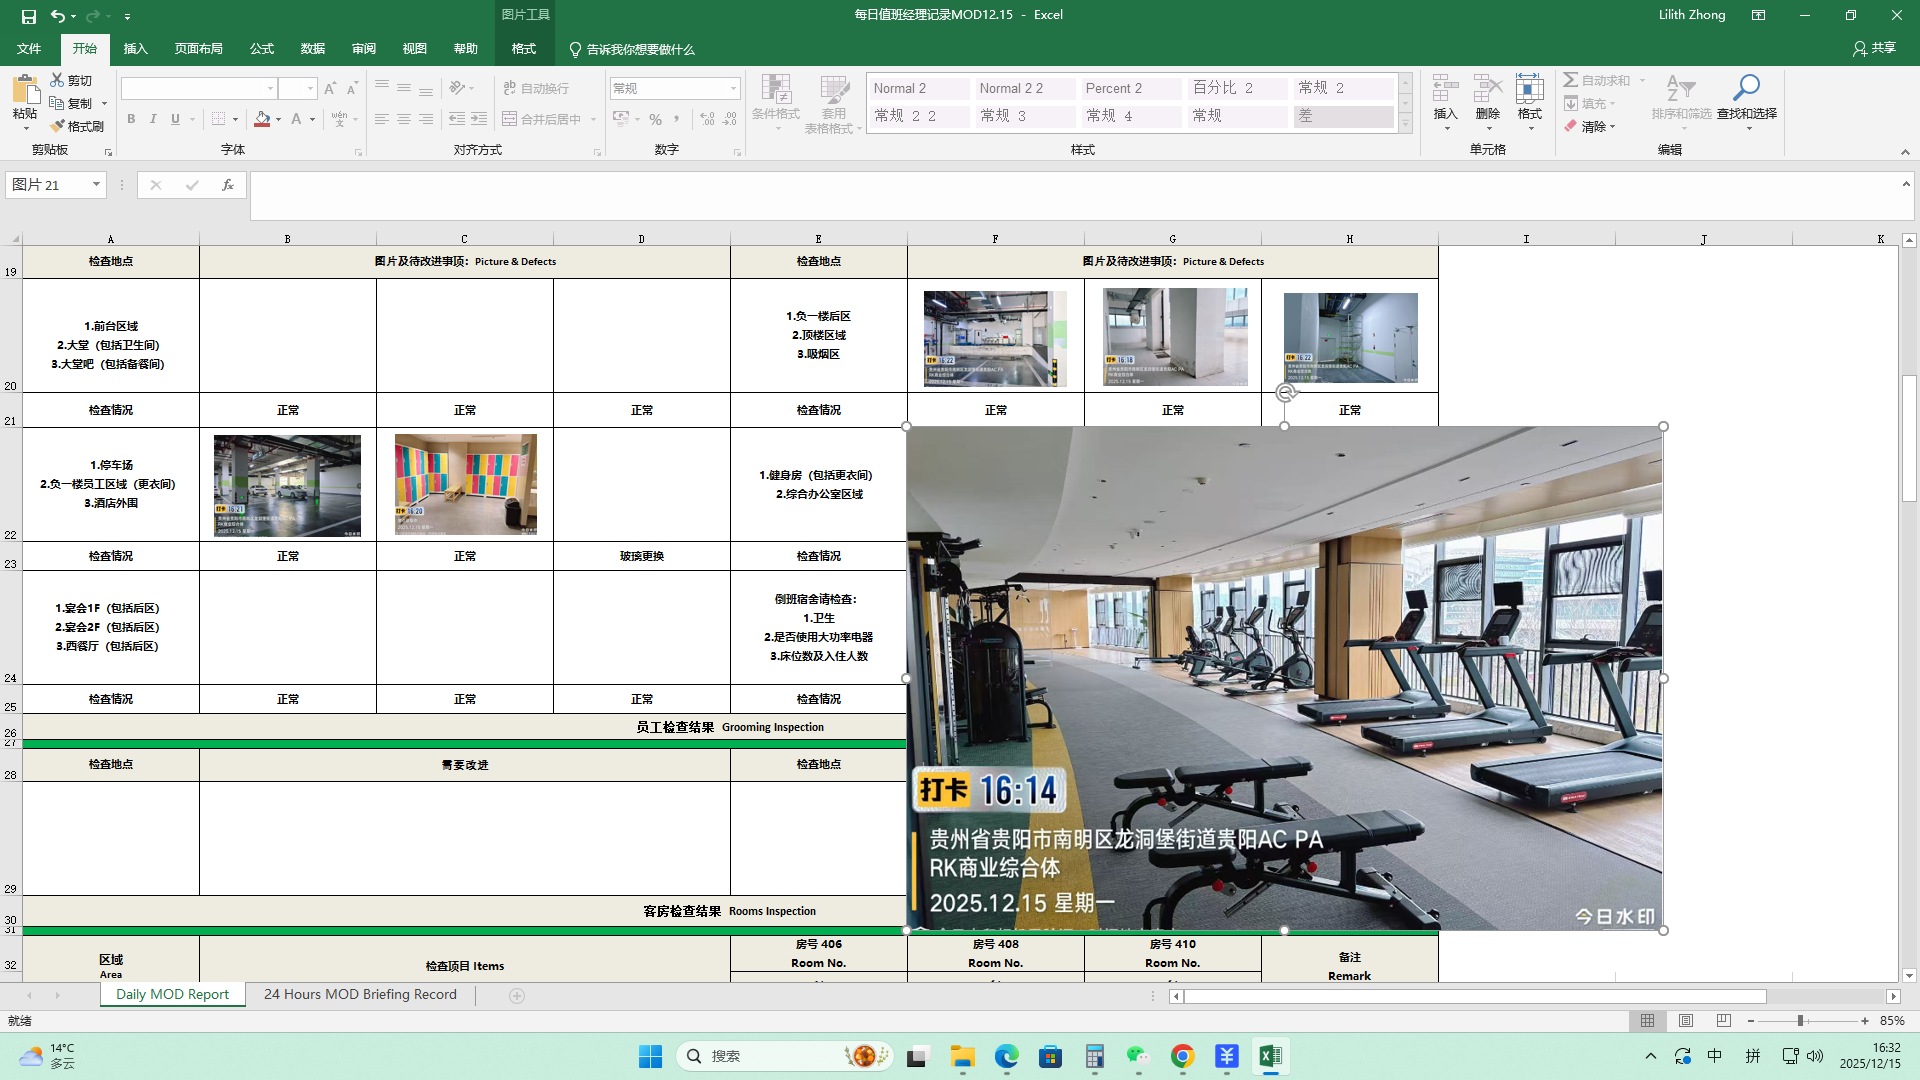
Task: Click the zoom slider handle
Action: pos(1800,1021)
